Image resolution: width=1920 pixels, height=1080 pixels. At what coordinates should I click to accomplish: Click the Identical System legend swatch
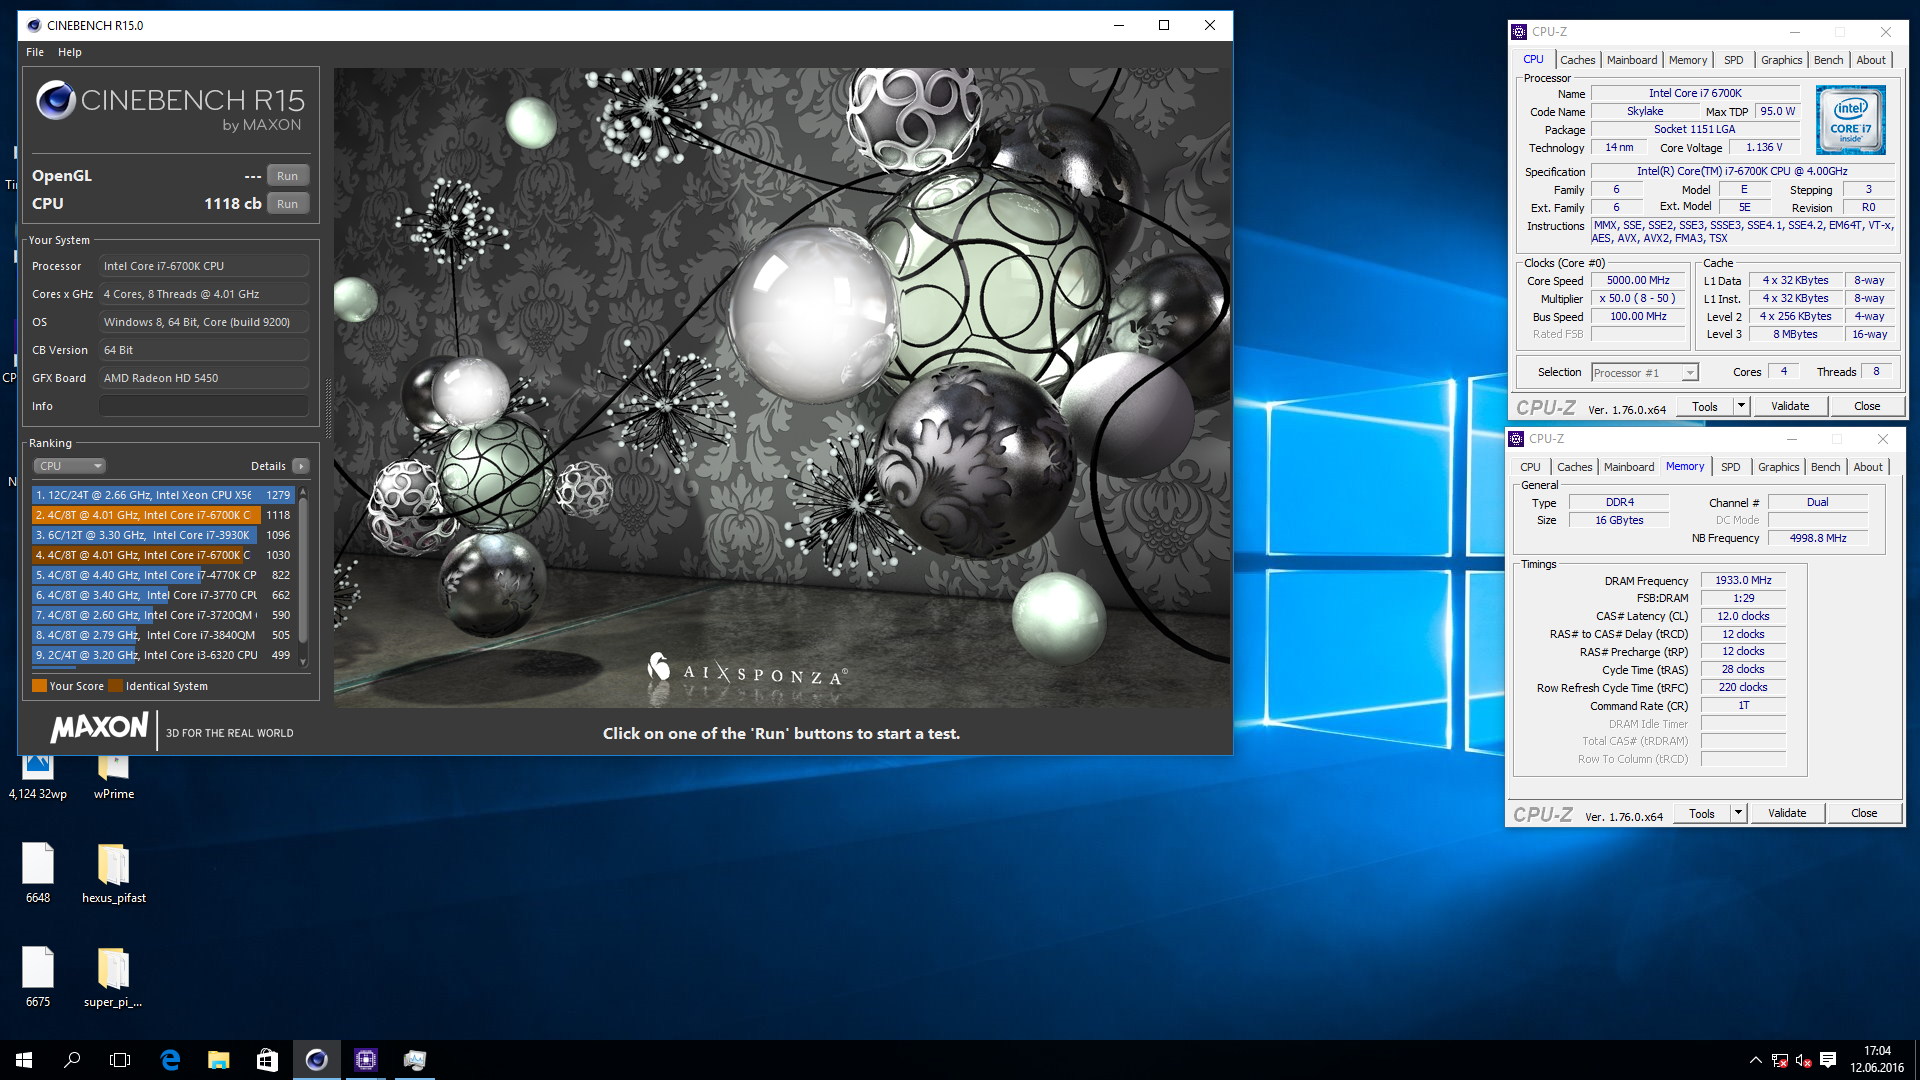point(115,686)
